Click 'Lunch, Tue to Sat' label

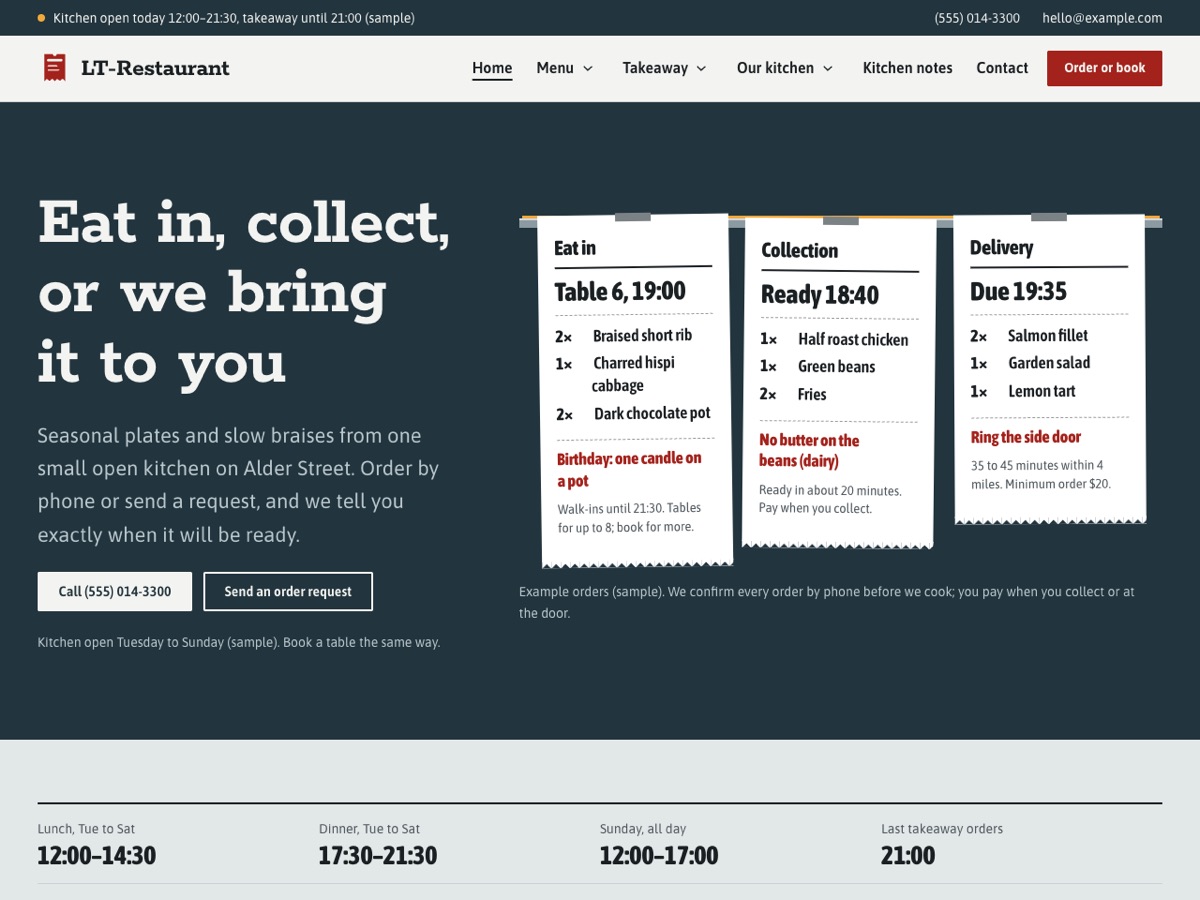coord(86,829)
